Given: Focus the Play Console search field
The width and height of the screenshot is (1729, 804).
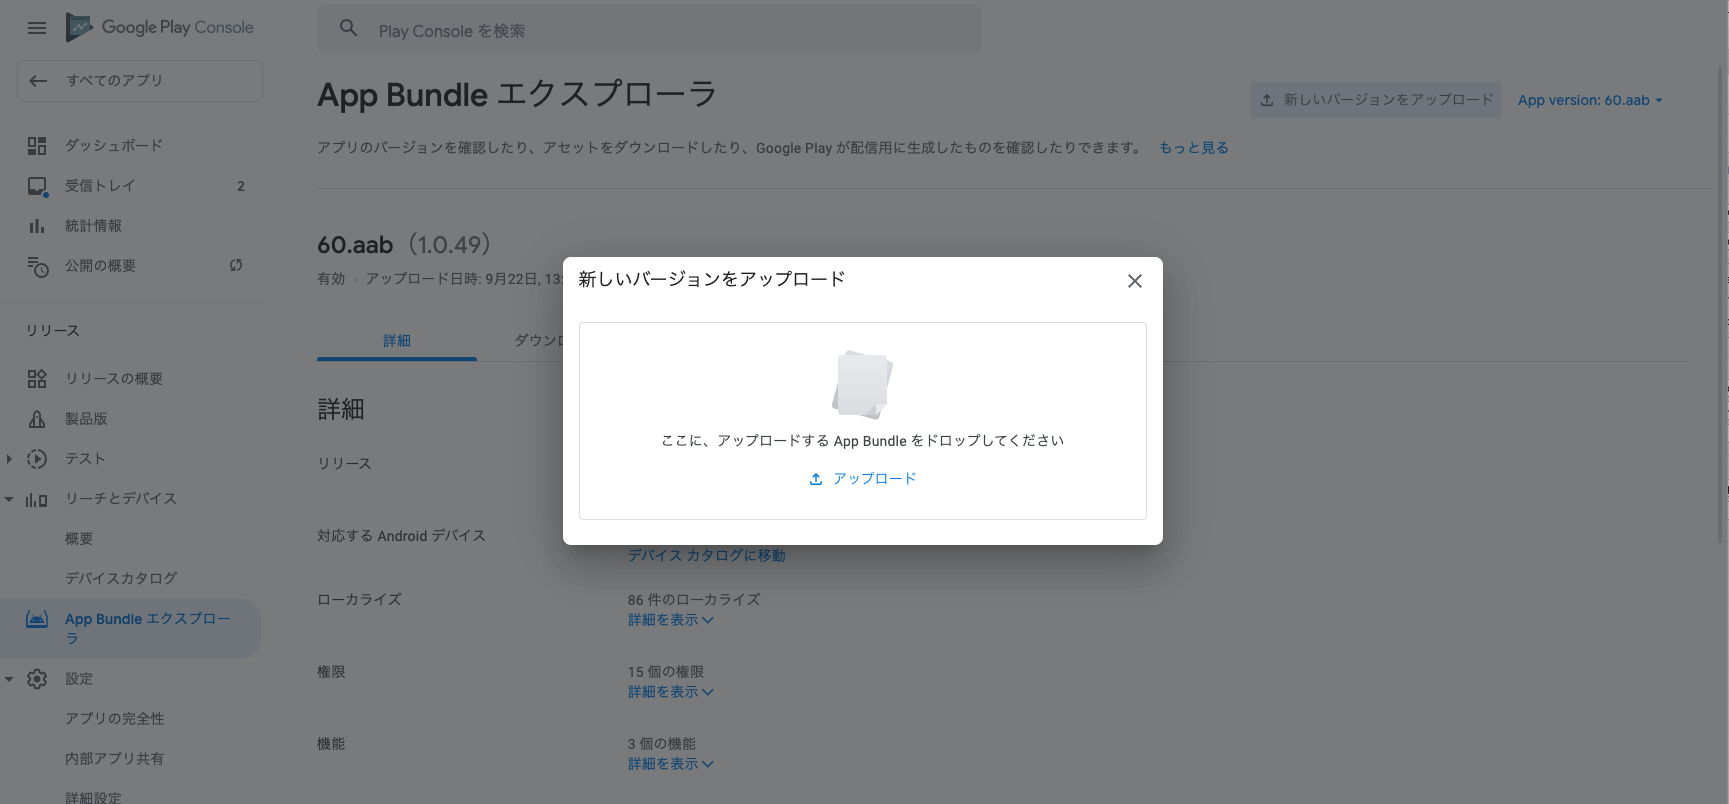Looking at the screenshot, I should tap(649, 30).
